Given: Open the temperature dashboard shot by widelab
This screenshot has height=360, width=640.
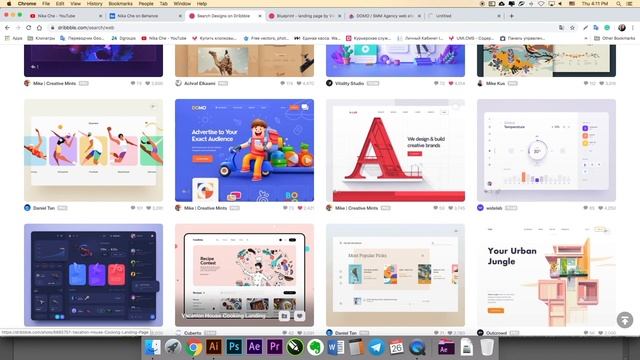Looking at the screenshot, I should [547, 150].
